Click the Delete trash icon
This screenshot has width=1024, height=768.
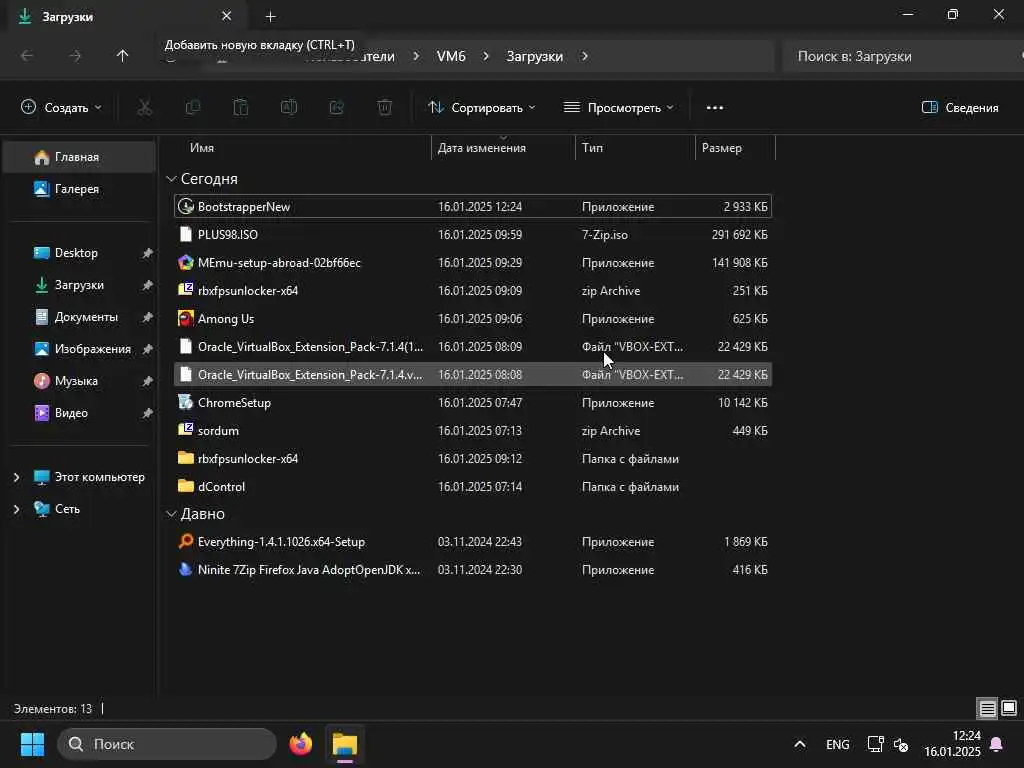pos(385,107)
